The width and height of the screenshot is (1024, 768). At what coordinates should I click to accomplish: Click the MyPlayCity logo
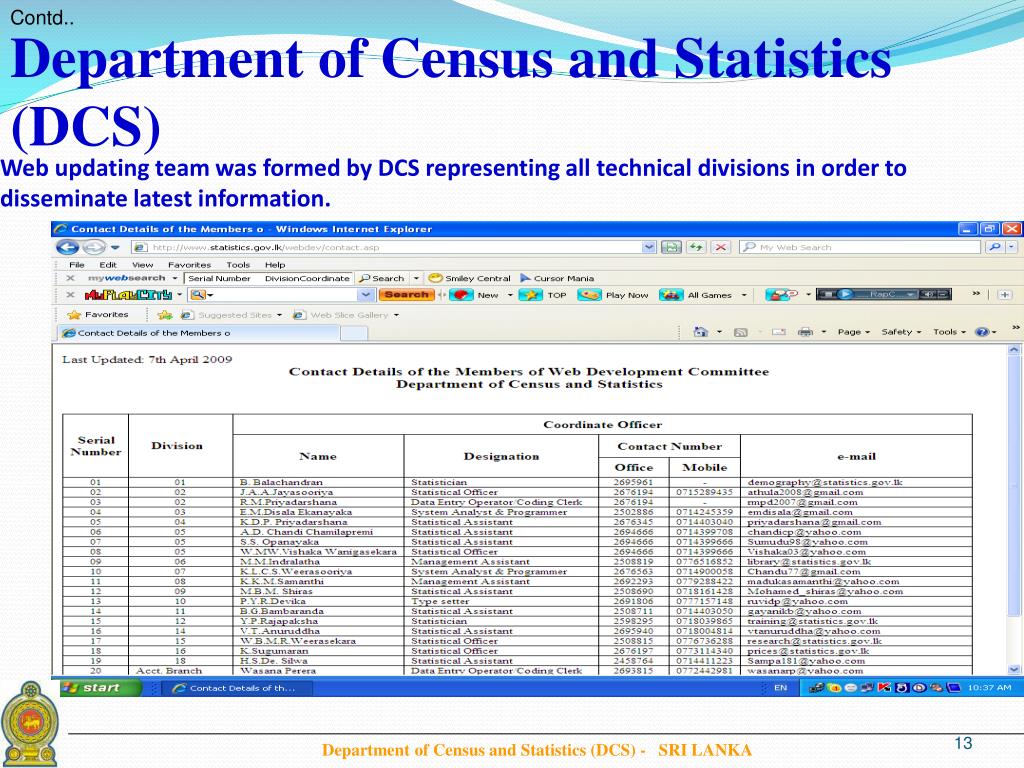click(x=129, y=295)
